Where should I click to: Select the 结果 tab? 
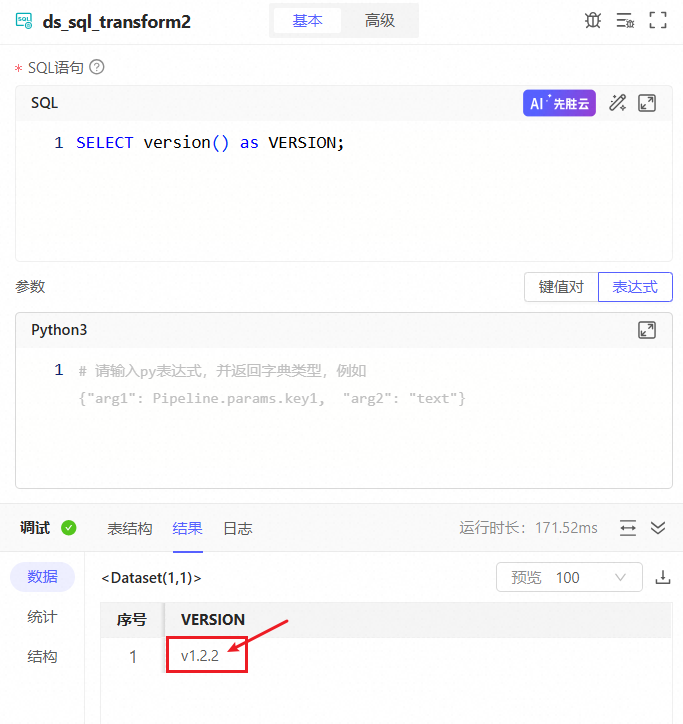point(187,528)
